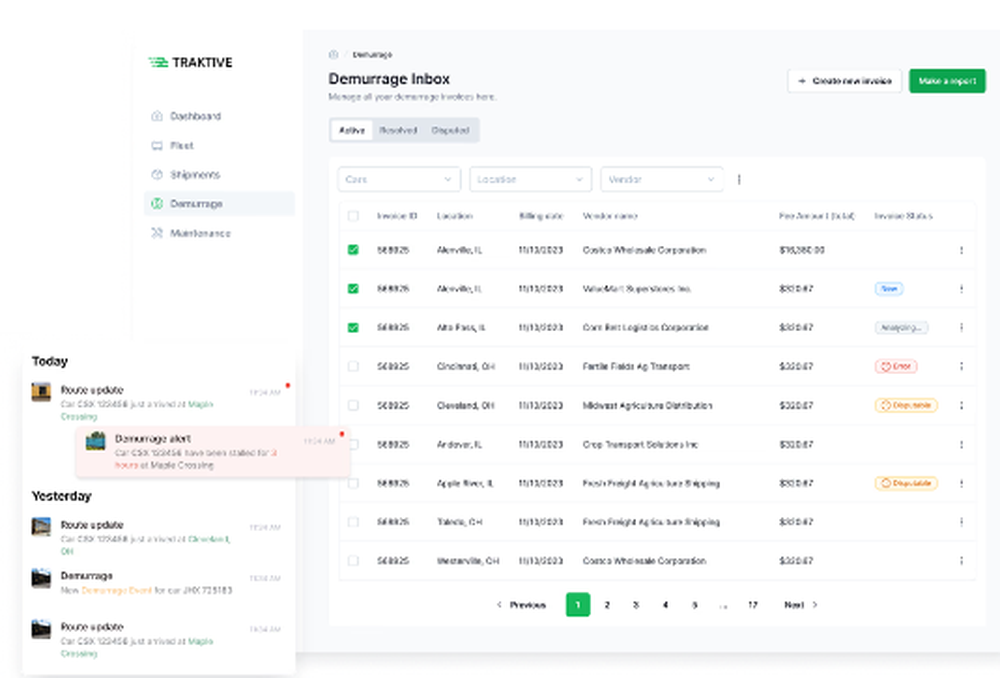This screenshot has height=678, width=1000.
Task: Open the row menu for Midwest Agriculture Distribution
Action: pyautogui.click(x=961, y=405)
